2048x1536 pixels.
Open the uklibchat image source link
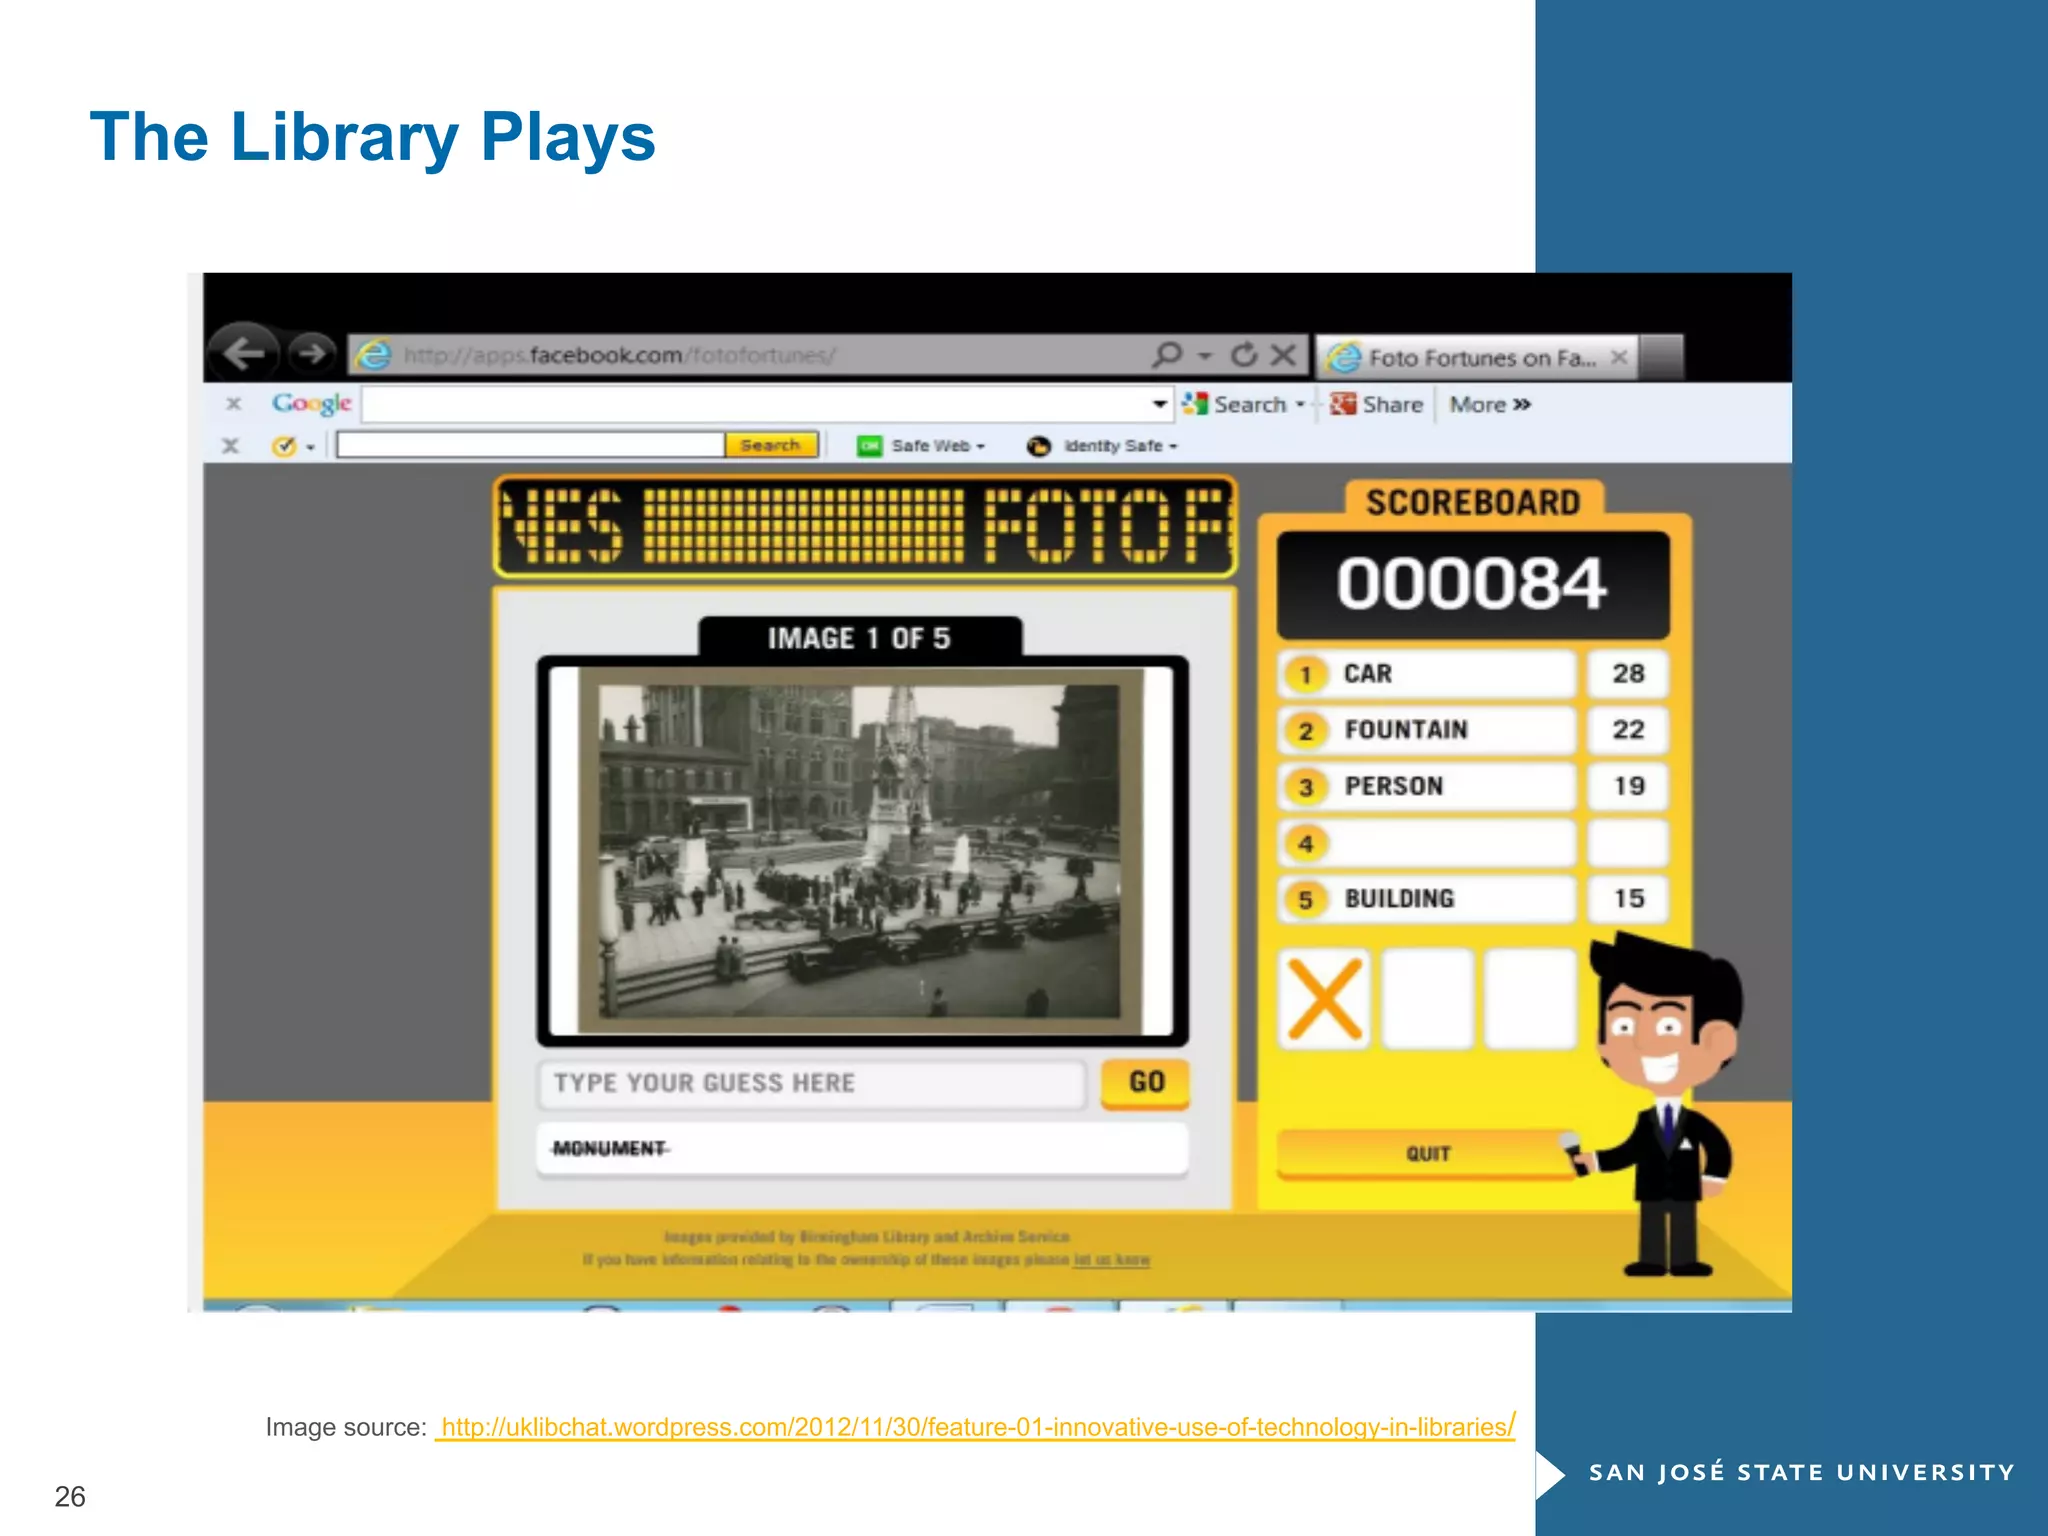[x=976, y=1427]
